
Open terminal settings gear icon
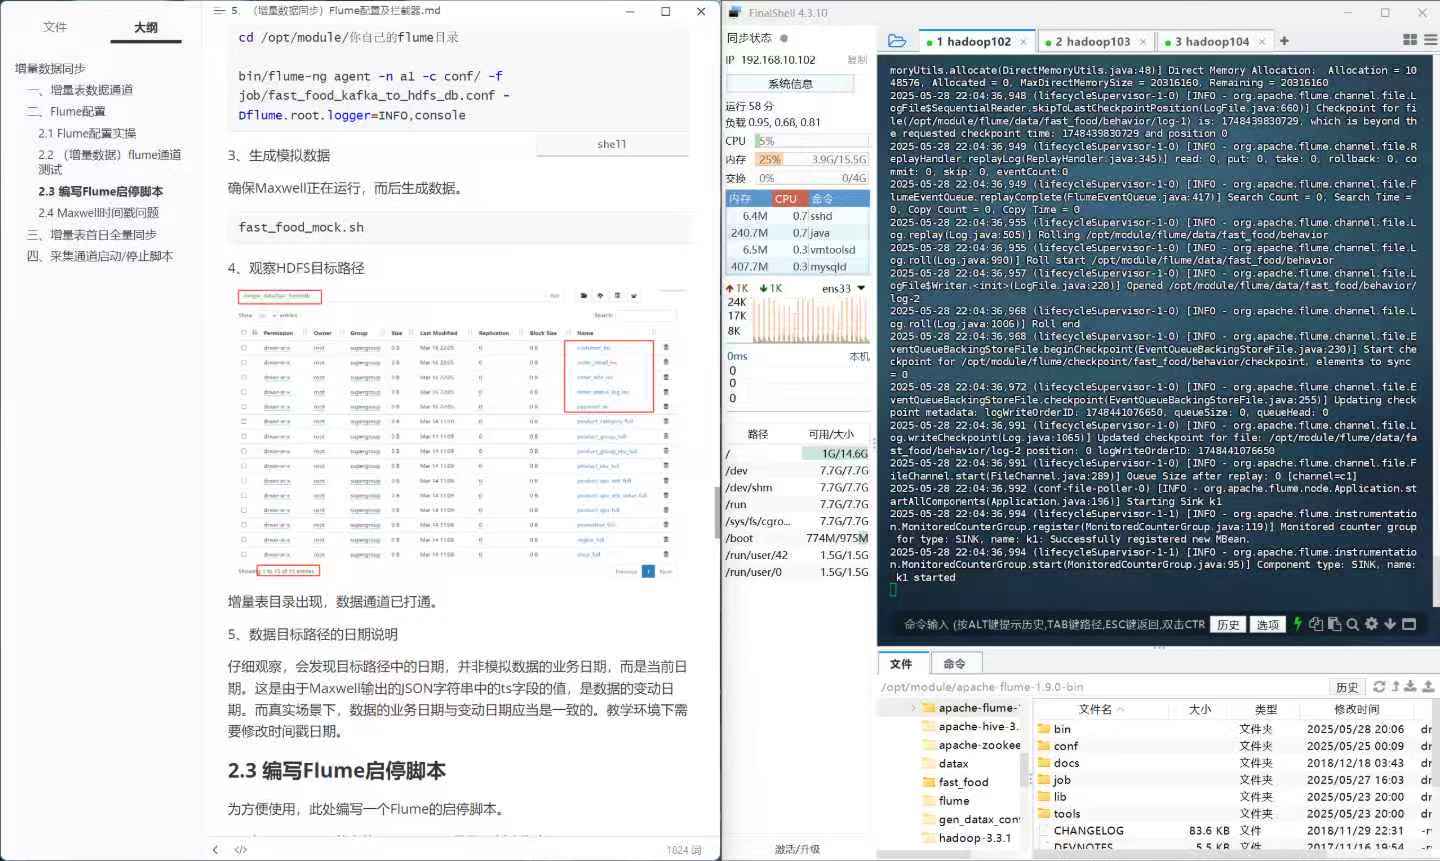coord(1371,624)
